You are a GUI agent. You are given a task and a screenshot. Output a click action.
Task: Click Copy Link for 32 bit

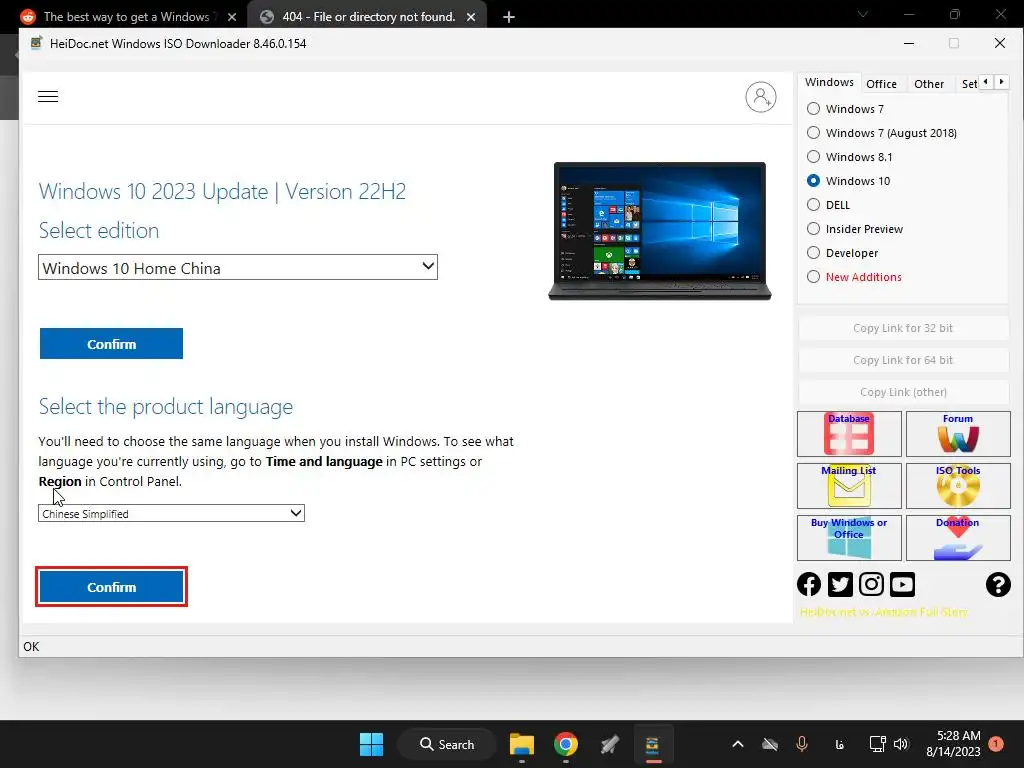[x=903, y=328]
